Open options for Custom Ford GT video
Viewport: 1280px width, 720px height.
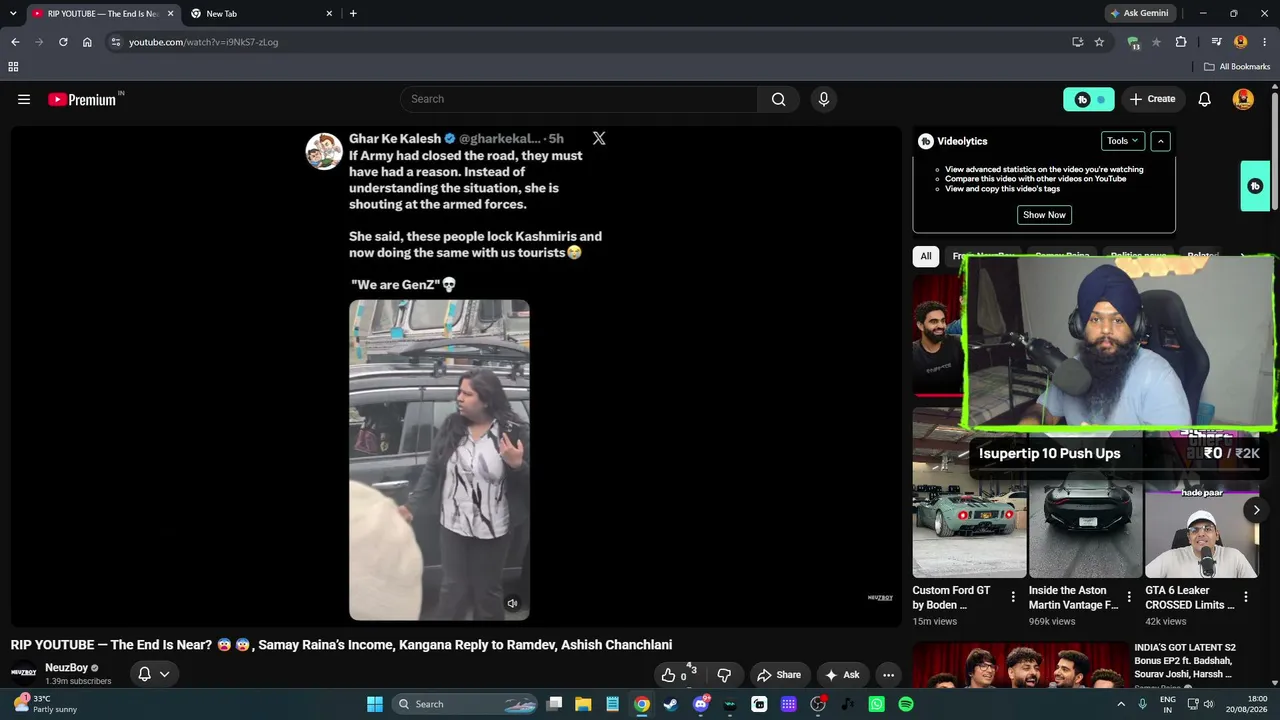(x=1013, y=597)
